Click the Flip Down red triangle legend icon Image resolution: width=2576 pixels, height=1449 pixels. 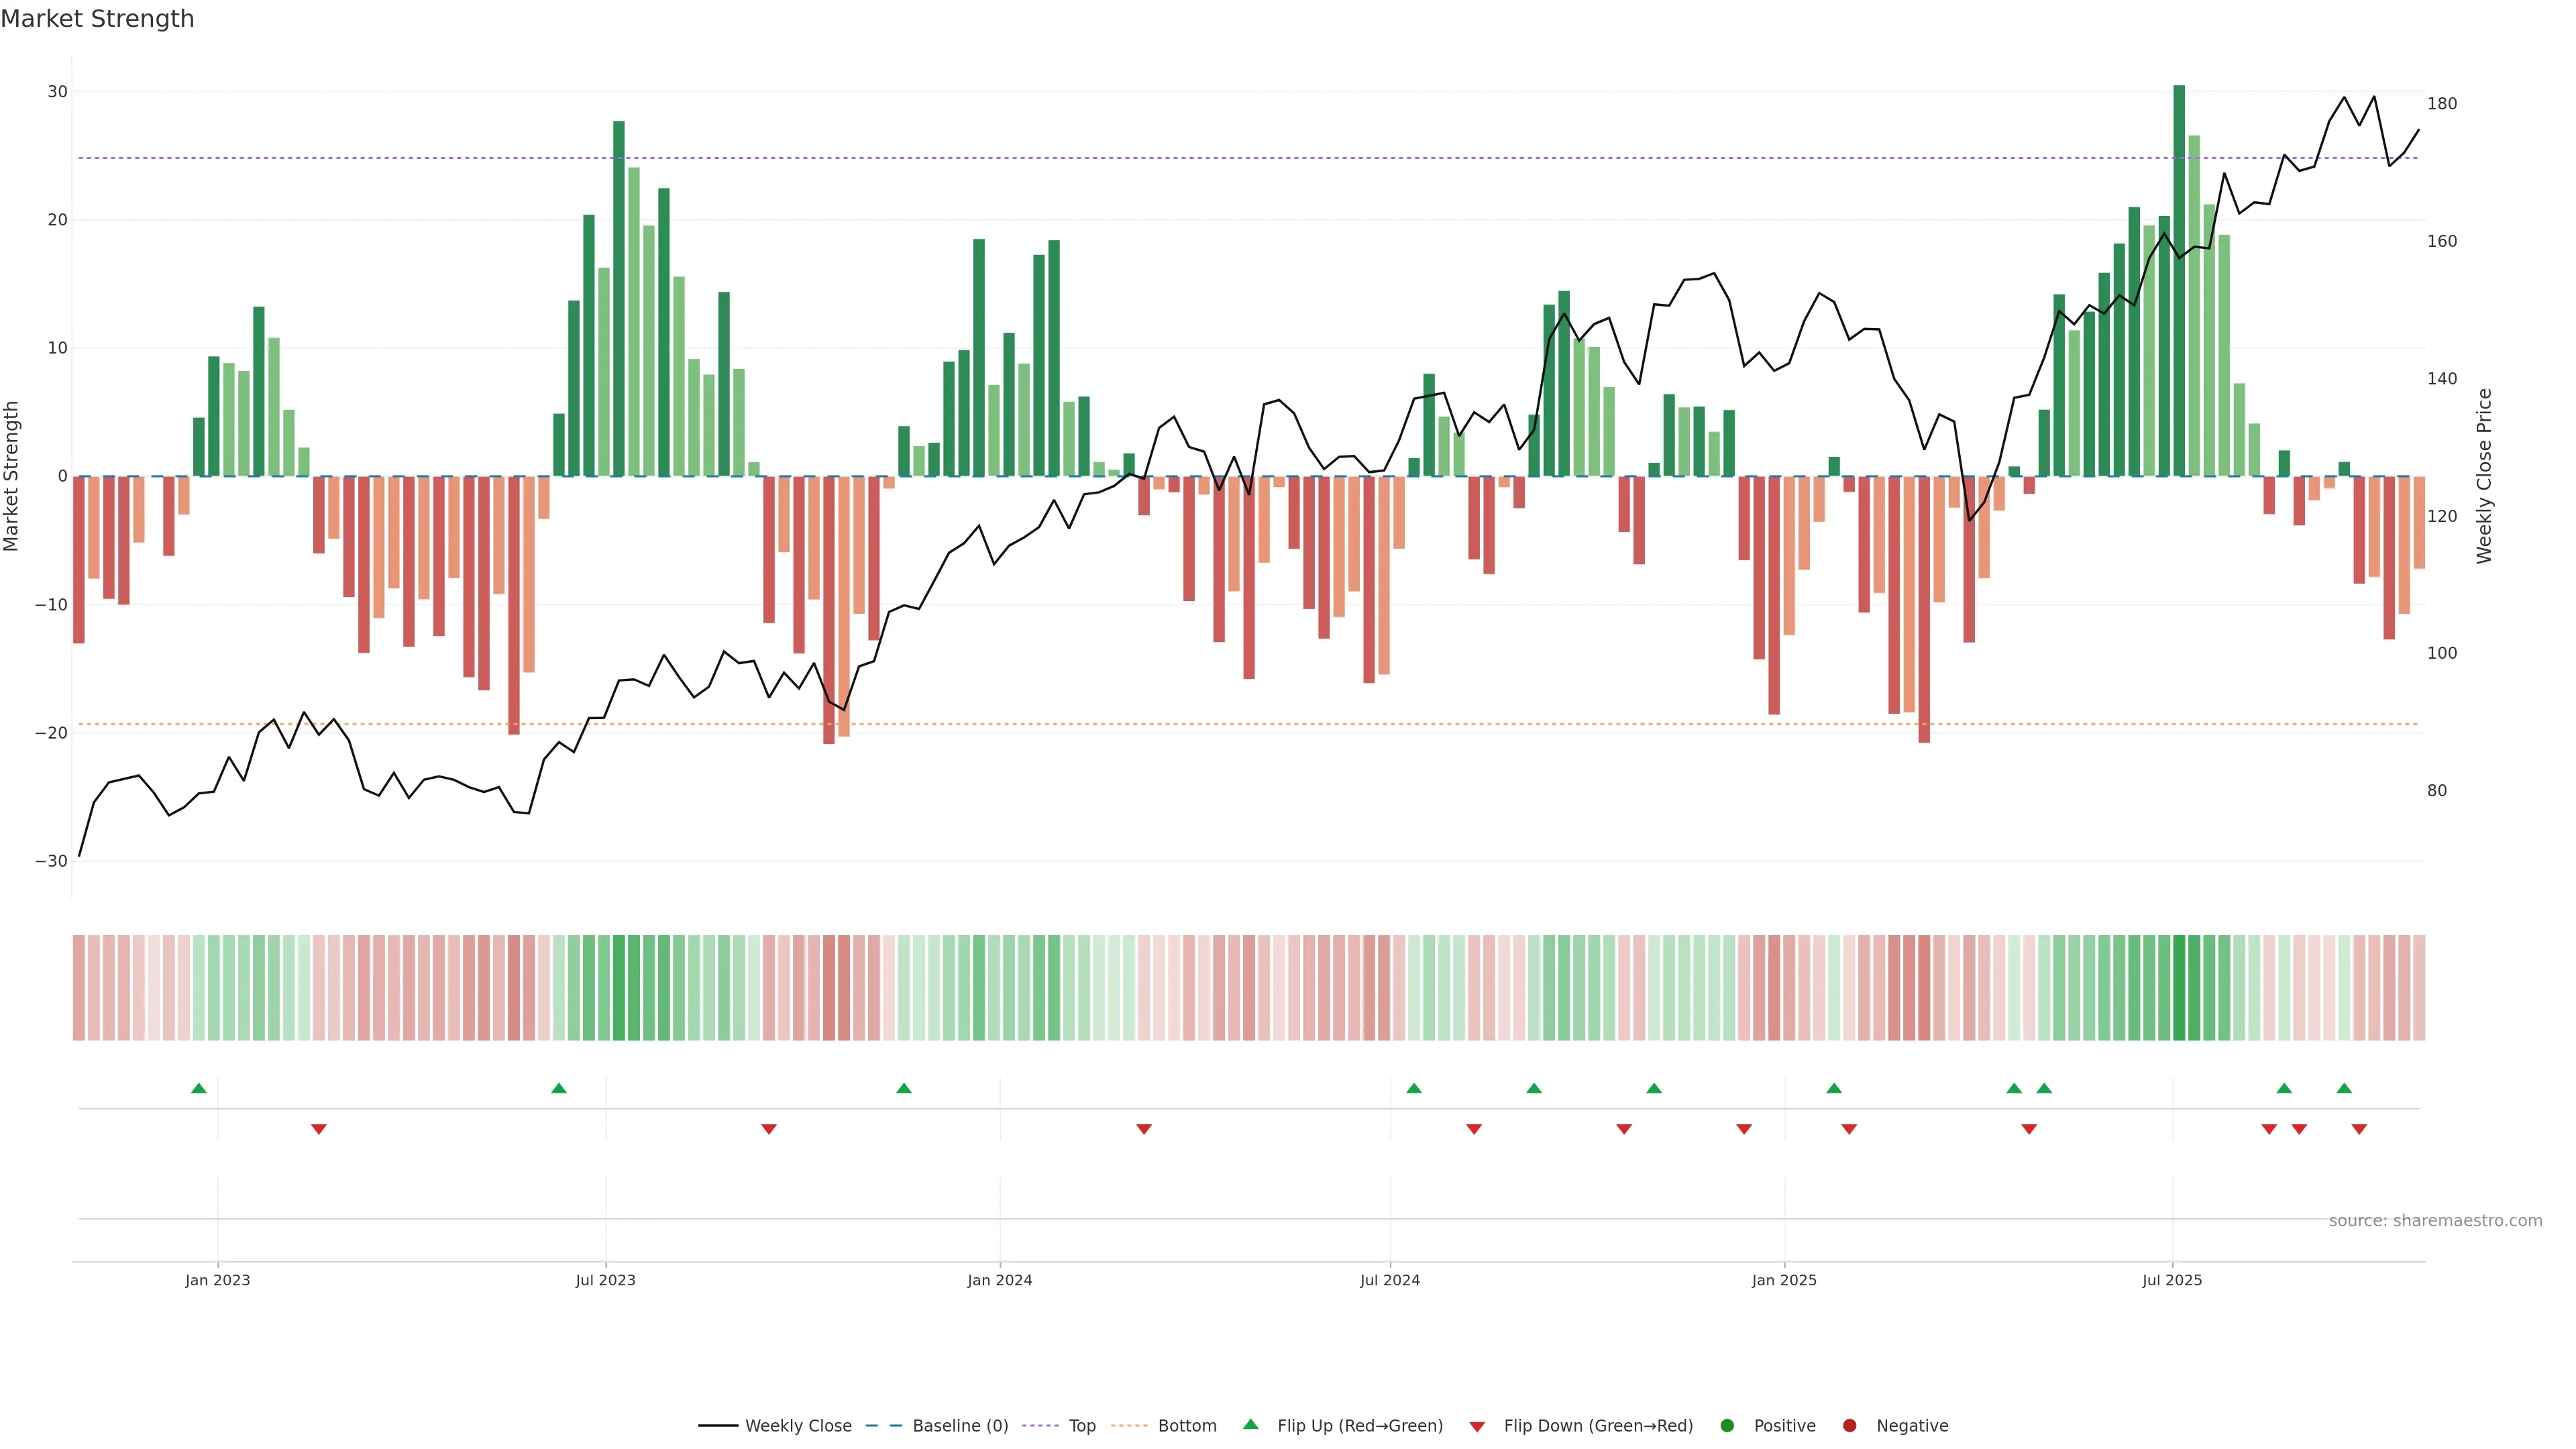point(1477,1427)
